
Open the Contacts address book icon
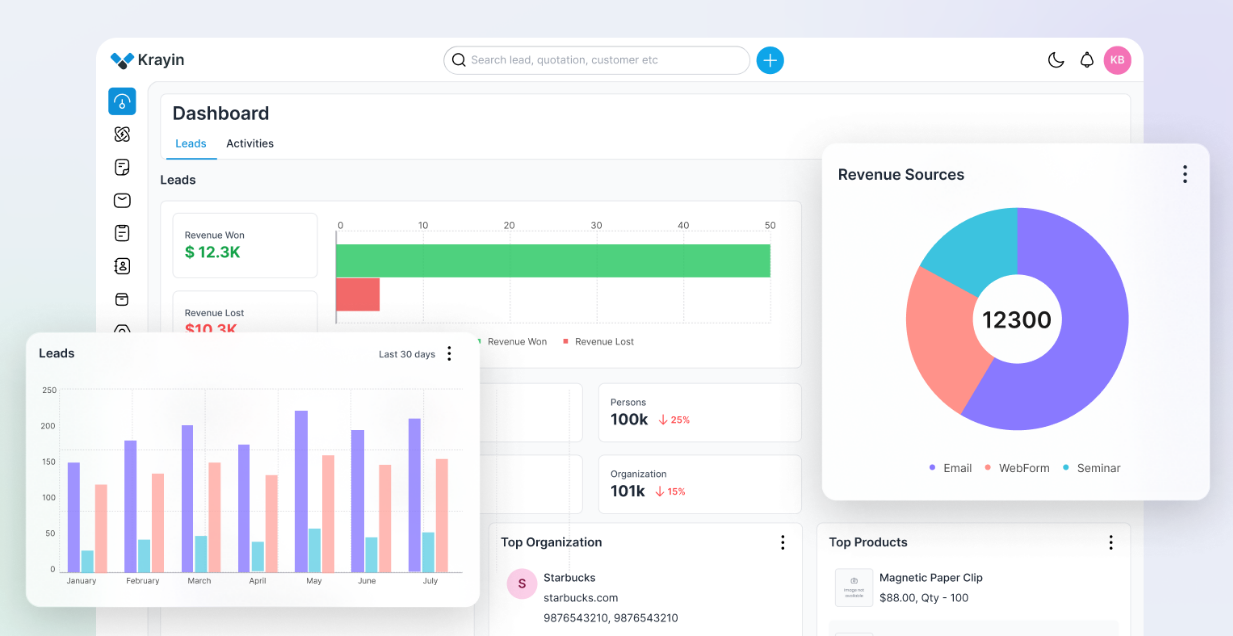(x=122, y=266)
